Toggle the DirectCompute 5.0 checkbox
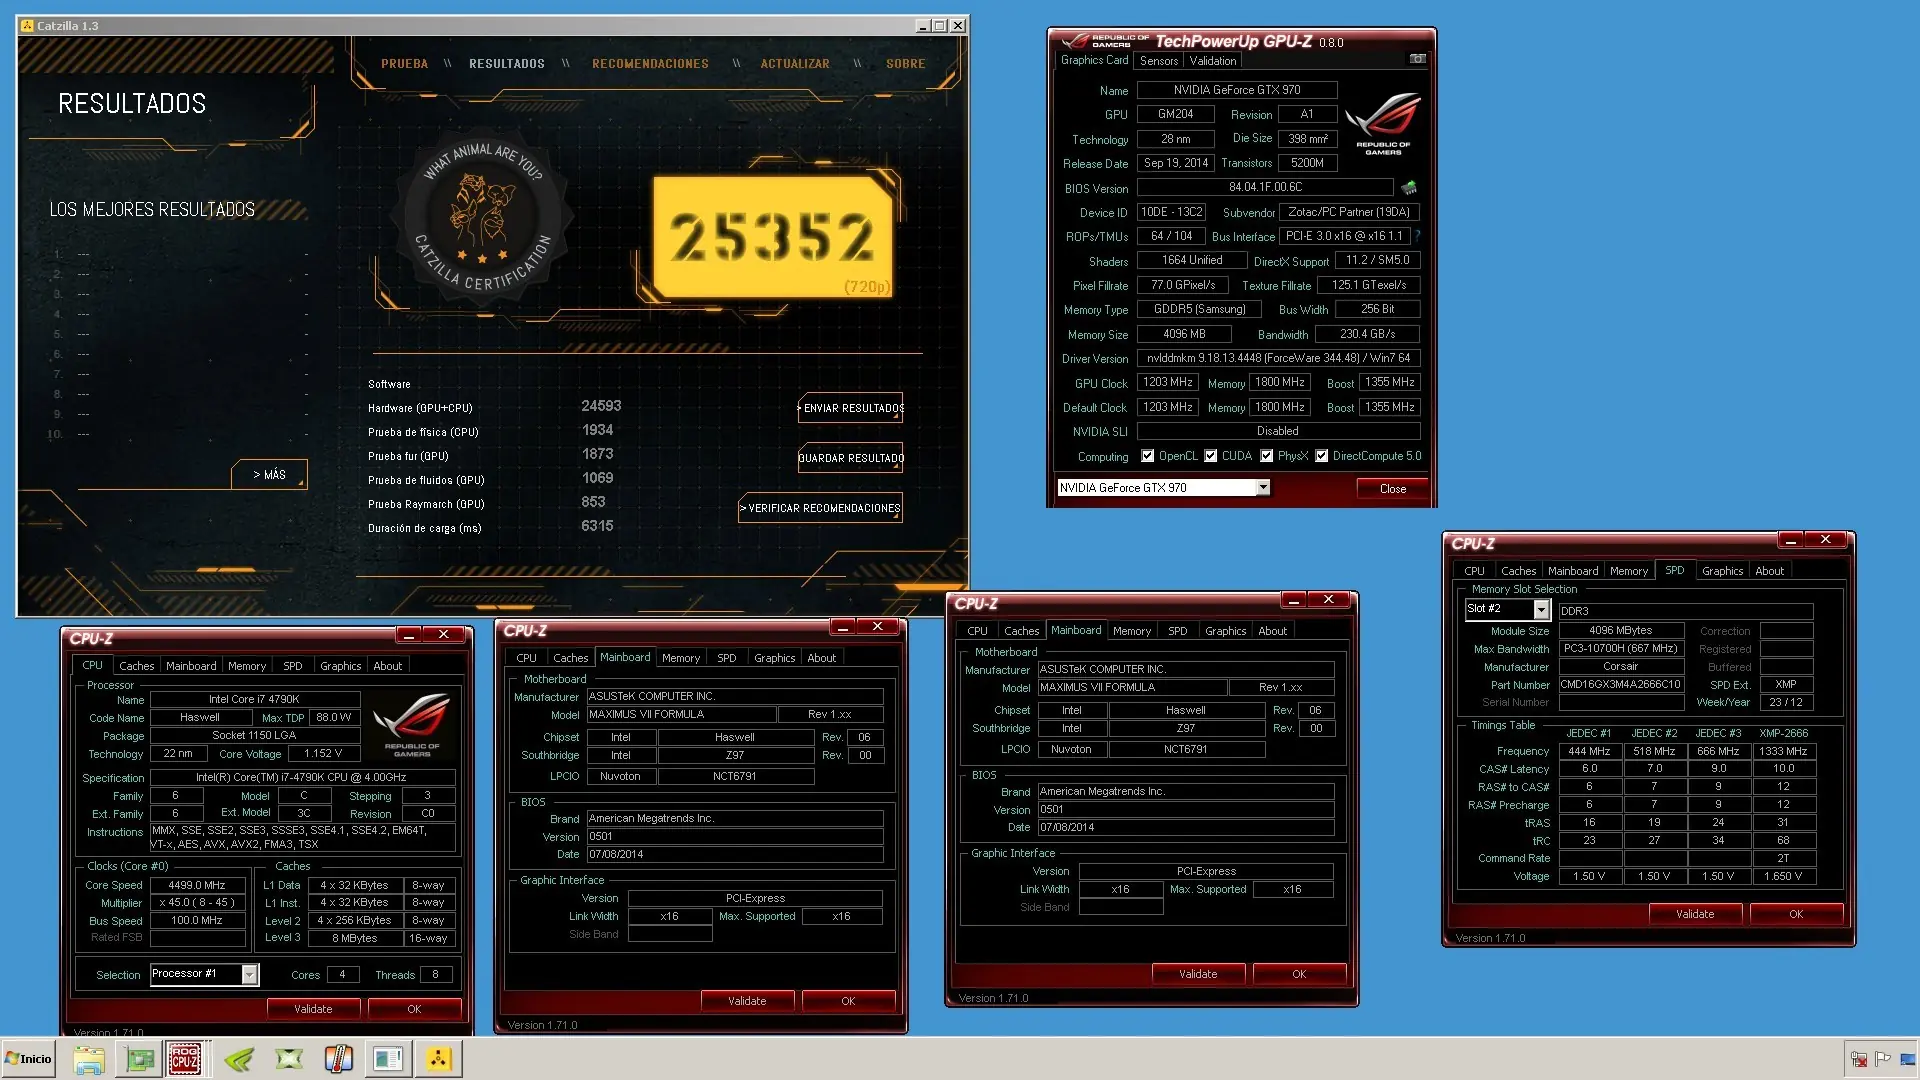This screenshot has width=1920, height=1080. [x=1322, y=456]
